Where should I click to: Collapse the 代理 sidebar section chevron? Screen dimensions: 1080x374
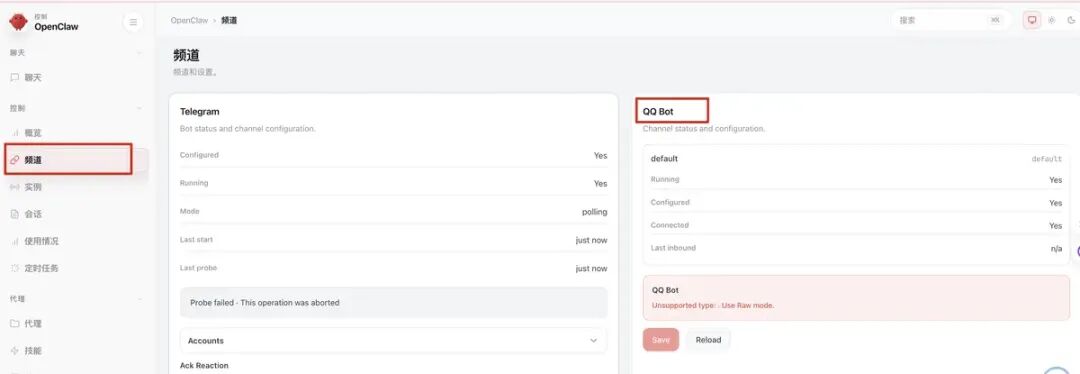point(140,299)
